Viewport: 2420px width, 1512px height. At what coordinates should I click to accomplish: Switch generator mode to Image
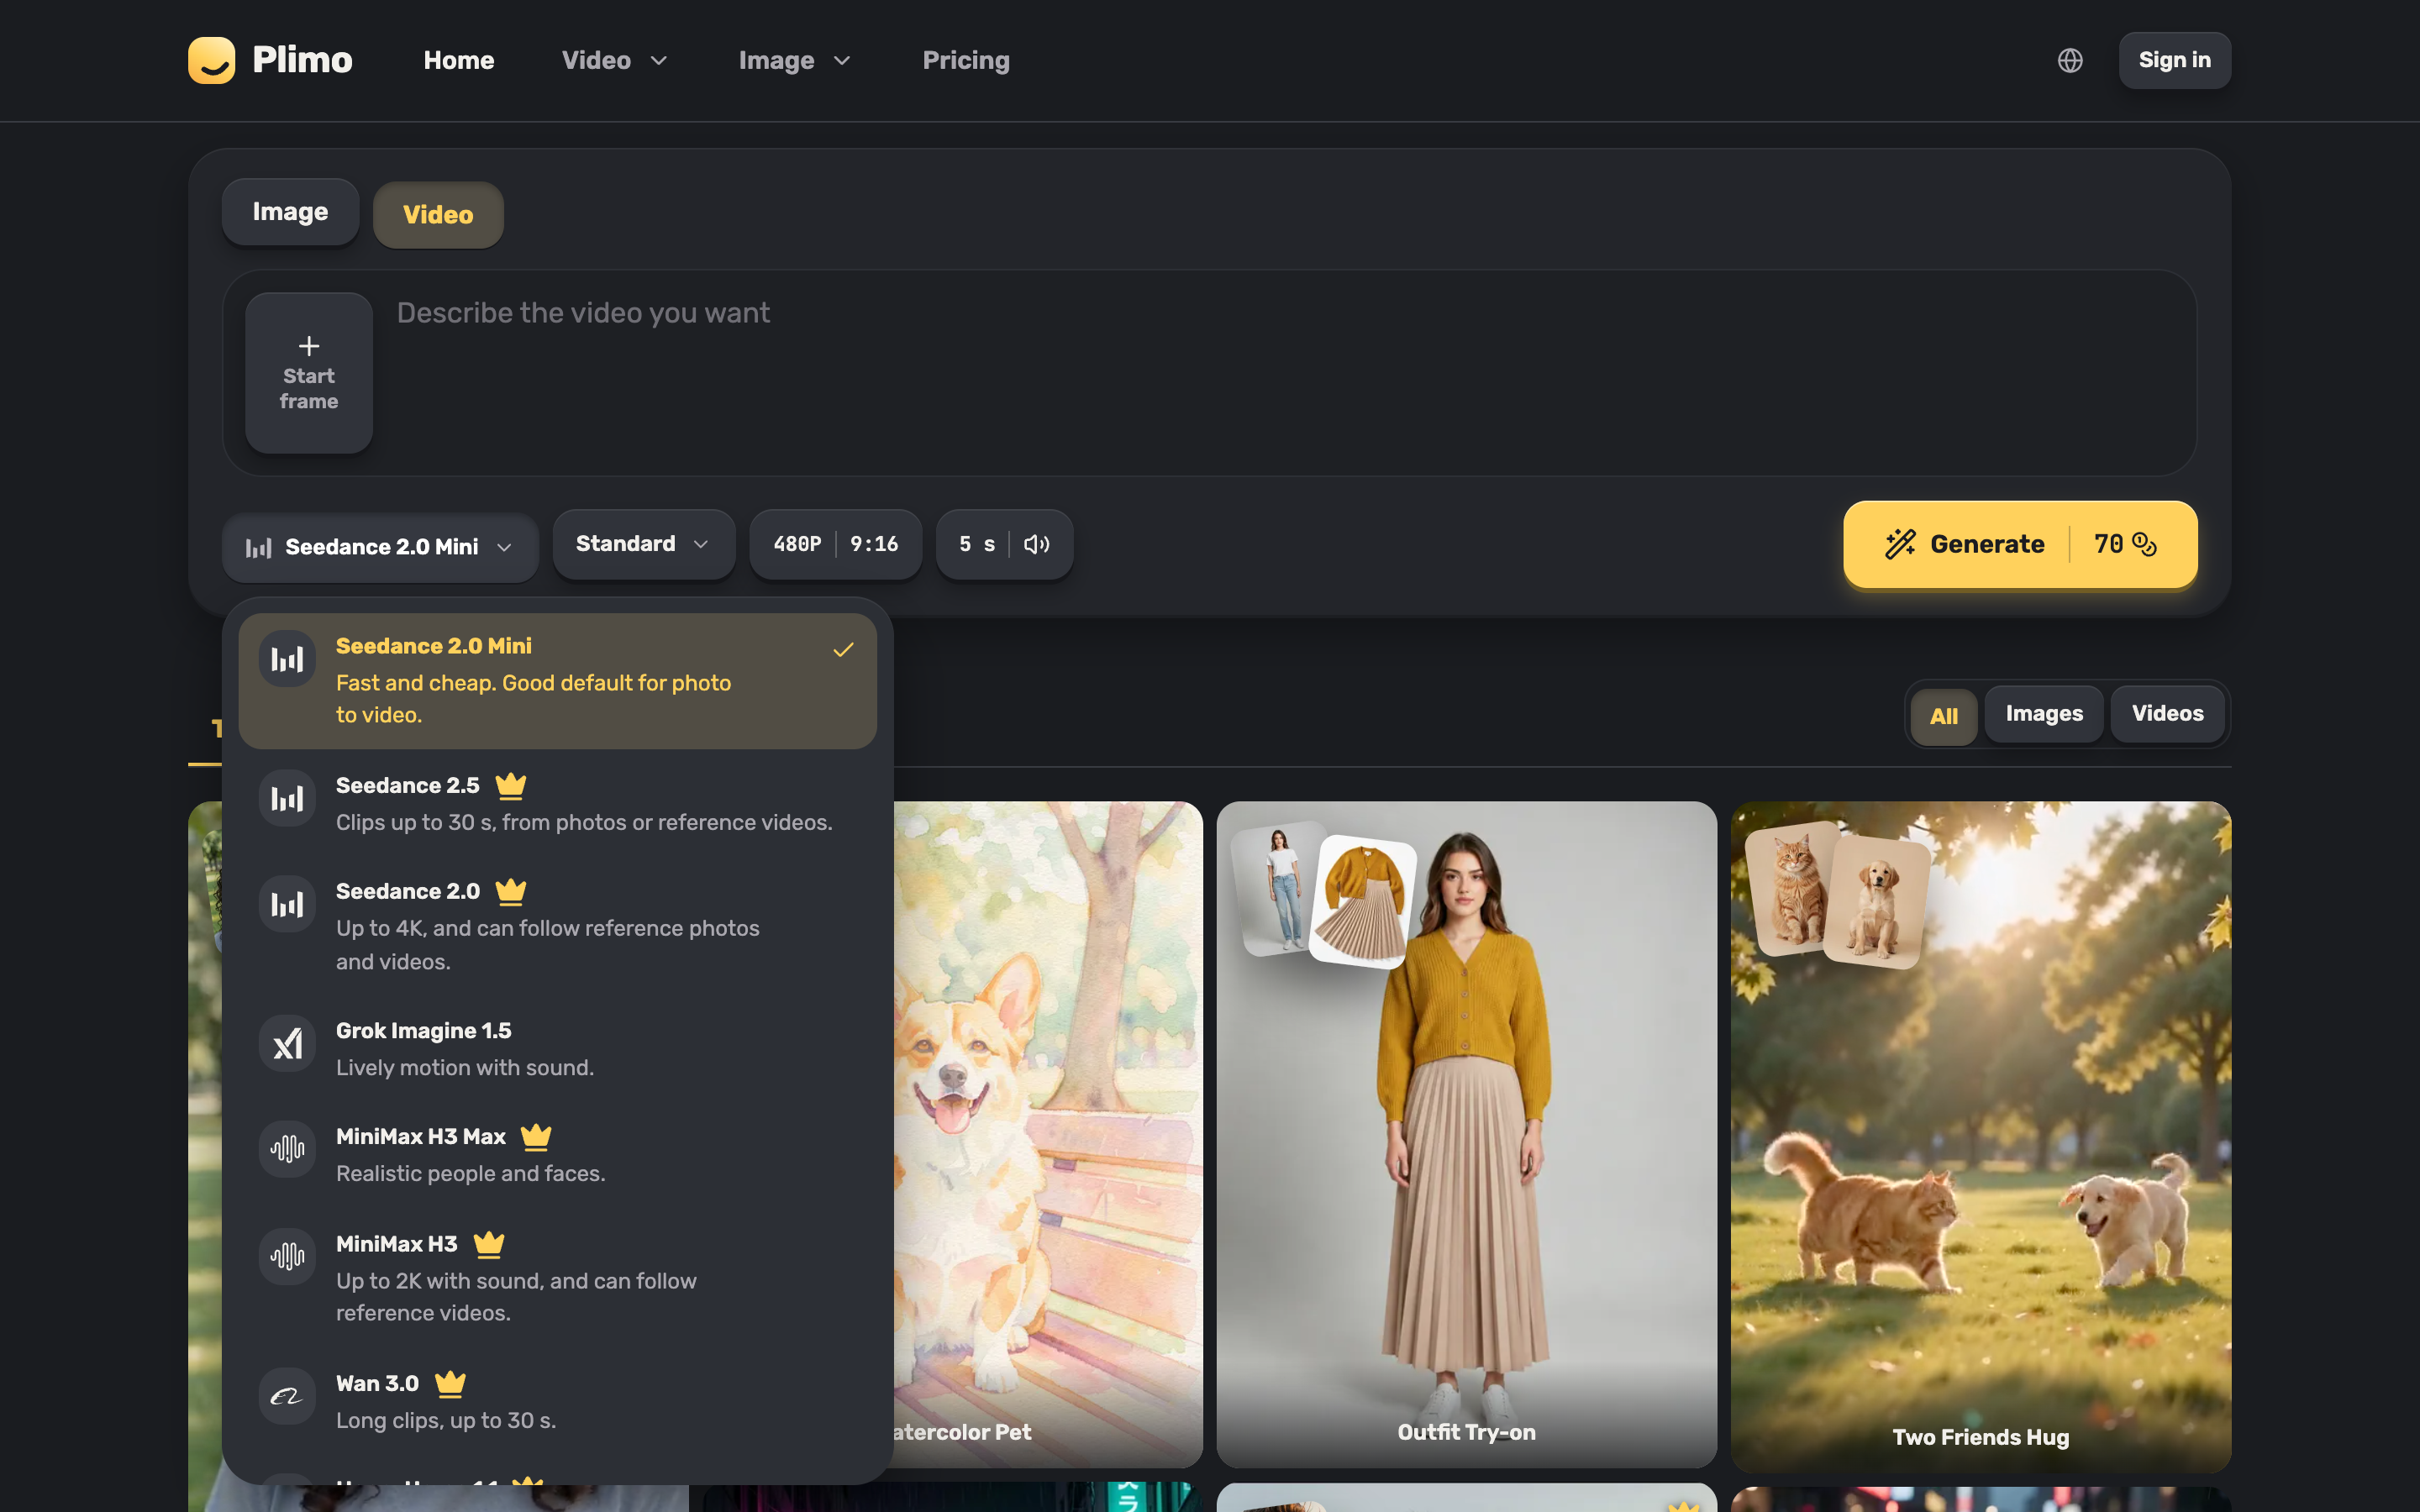[x=290, y=212]
